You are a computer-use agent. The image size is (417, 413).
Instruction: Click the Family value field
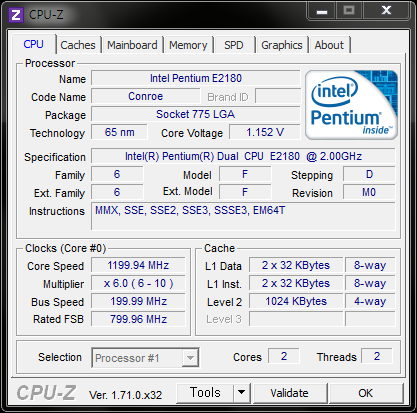[x=117, y=174]
